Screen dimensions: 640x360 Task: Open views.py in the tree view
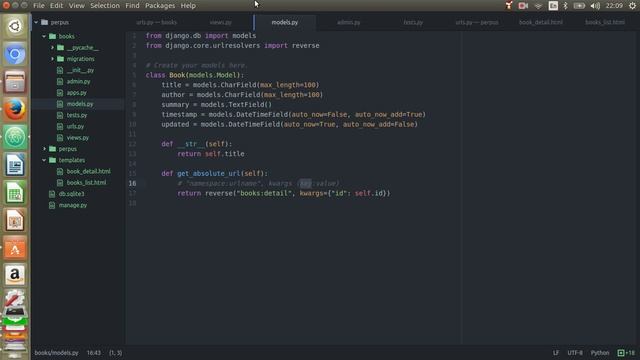[78, 138]
